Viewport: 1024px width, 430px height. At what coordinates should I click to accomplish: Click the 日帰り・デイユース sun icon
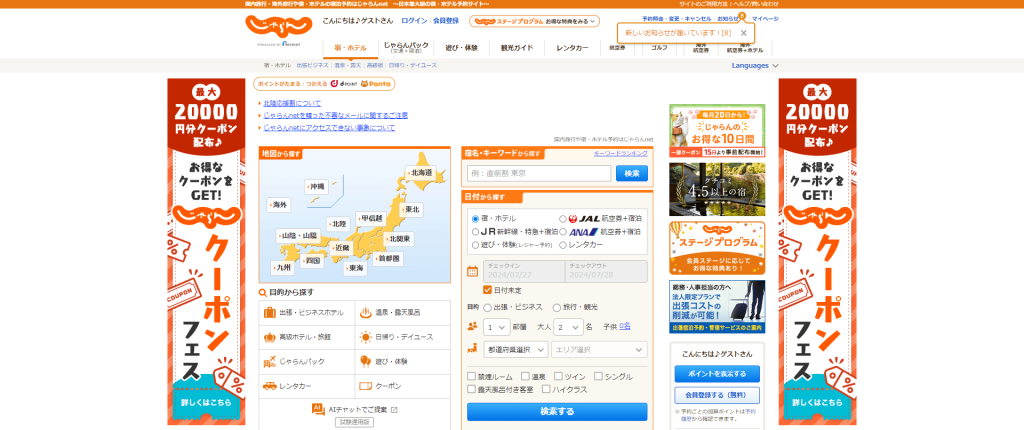point(365,337)
